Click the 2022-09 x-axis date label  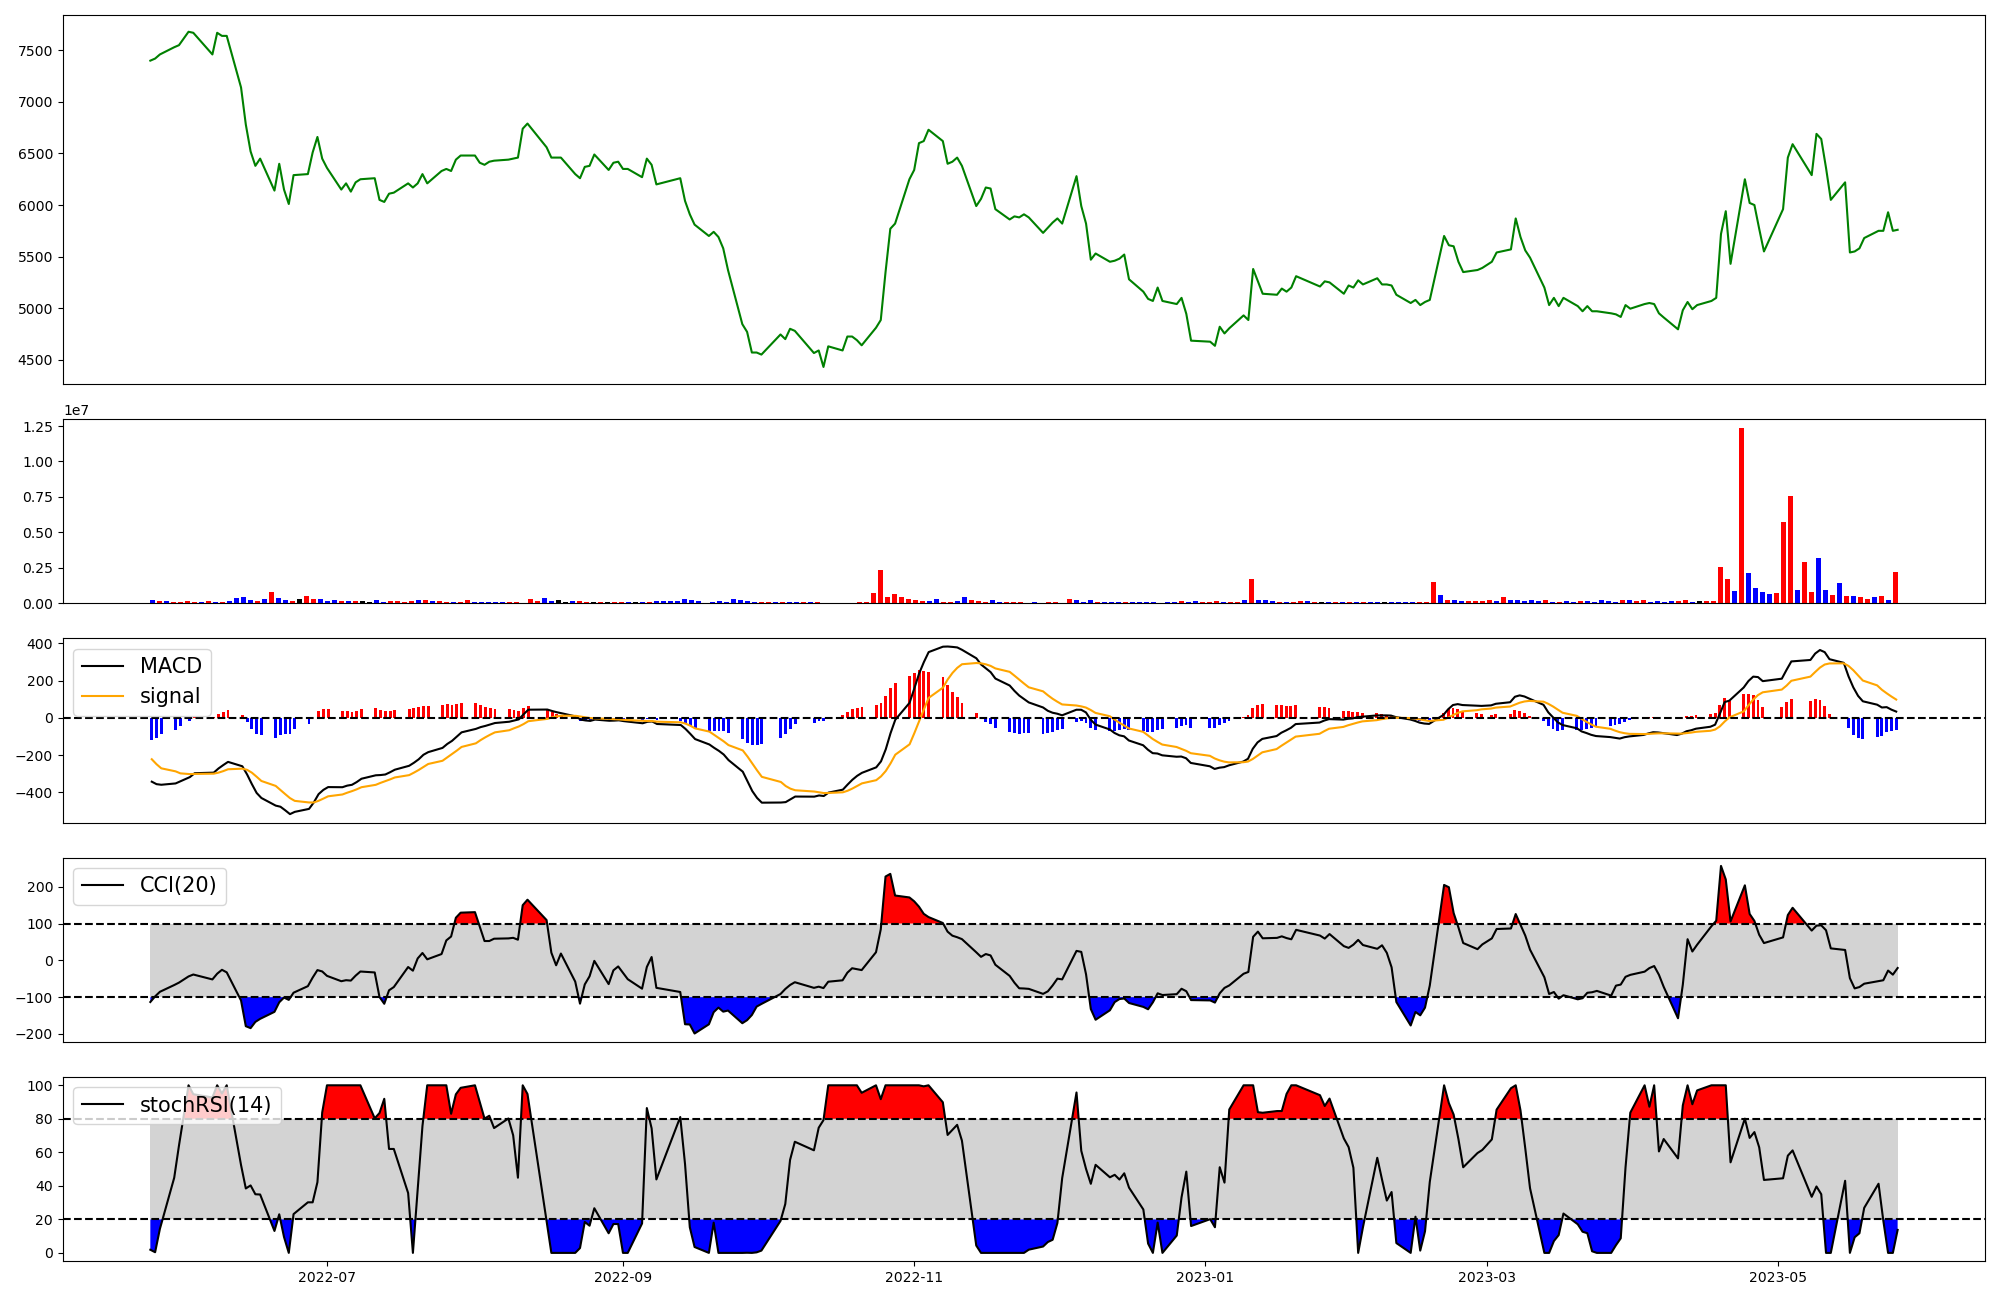pyautogui.click(x=623, y=1277)
